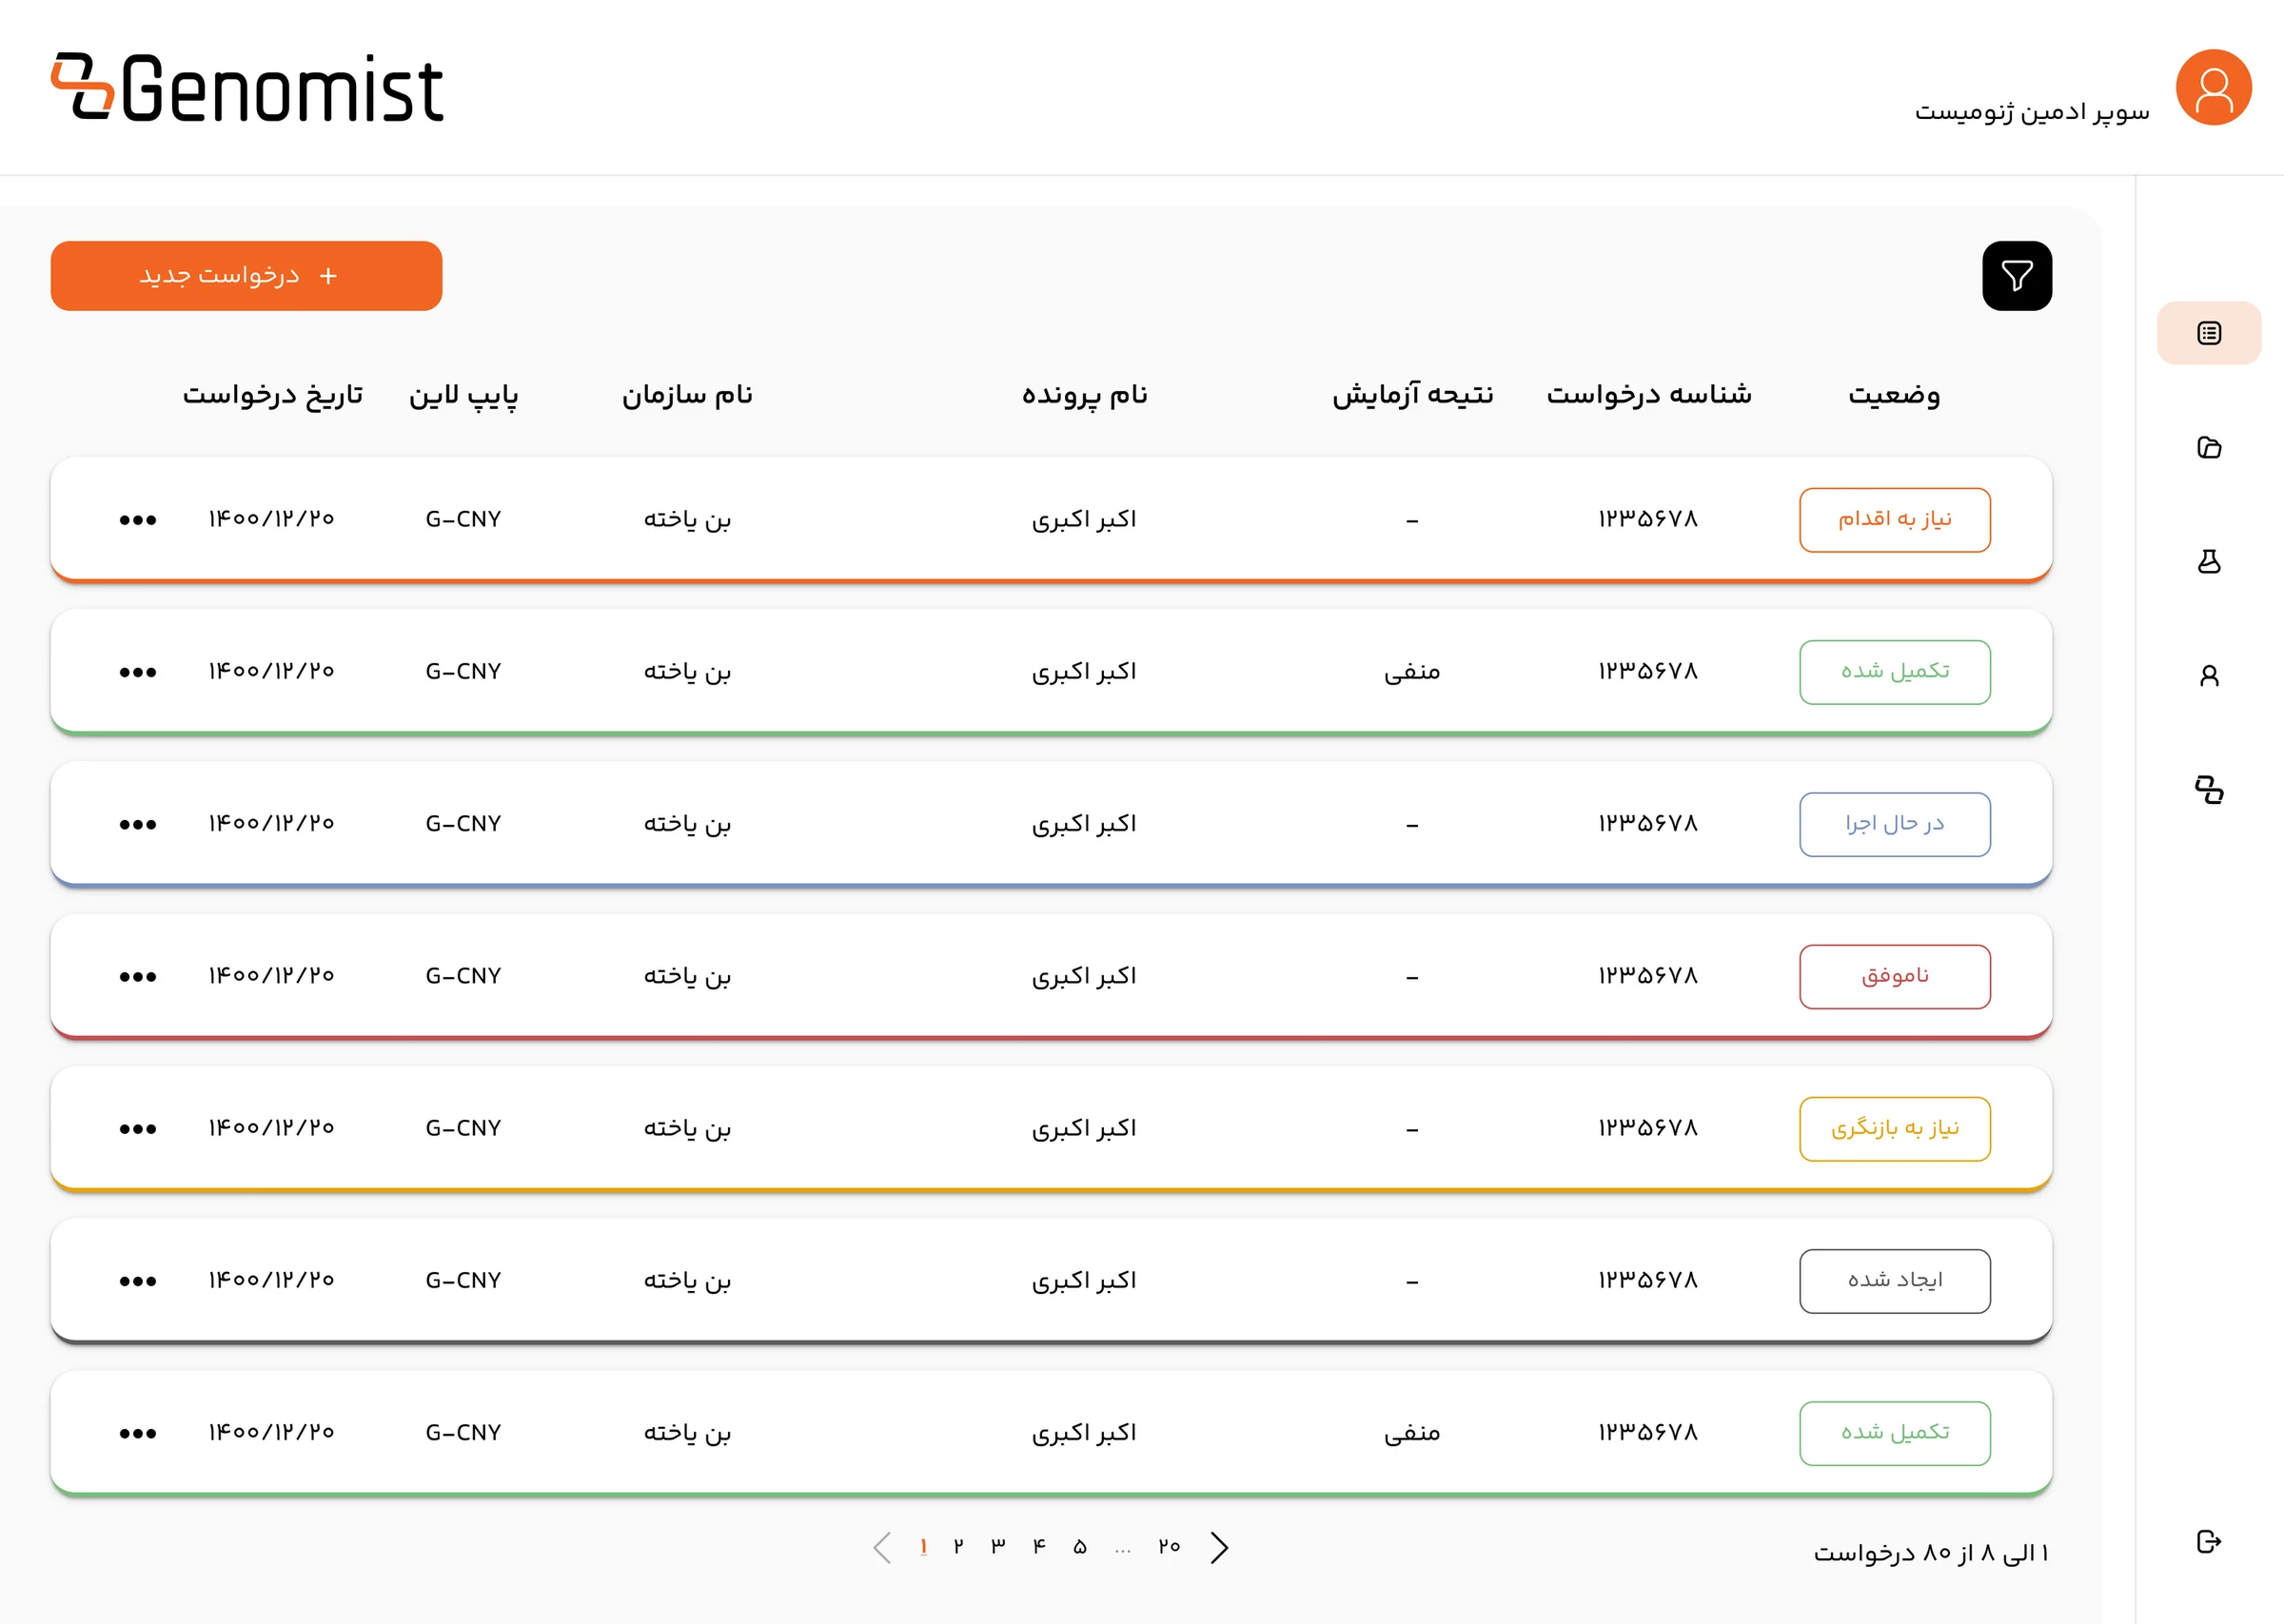Select the requests list sidebar icon
The width and height of the screenshot is (2284, 1624).
click(x=2208, y=333)
